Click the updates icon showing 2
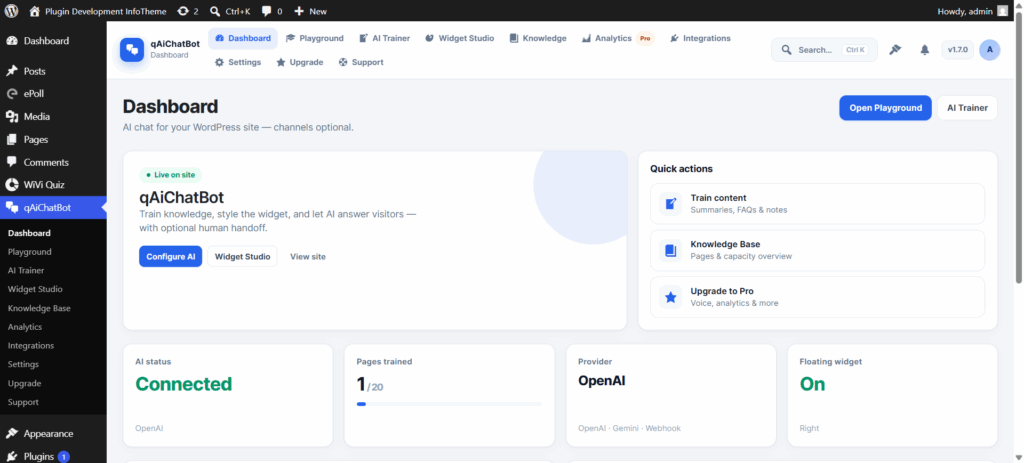 point(187,11)
